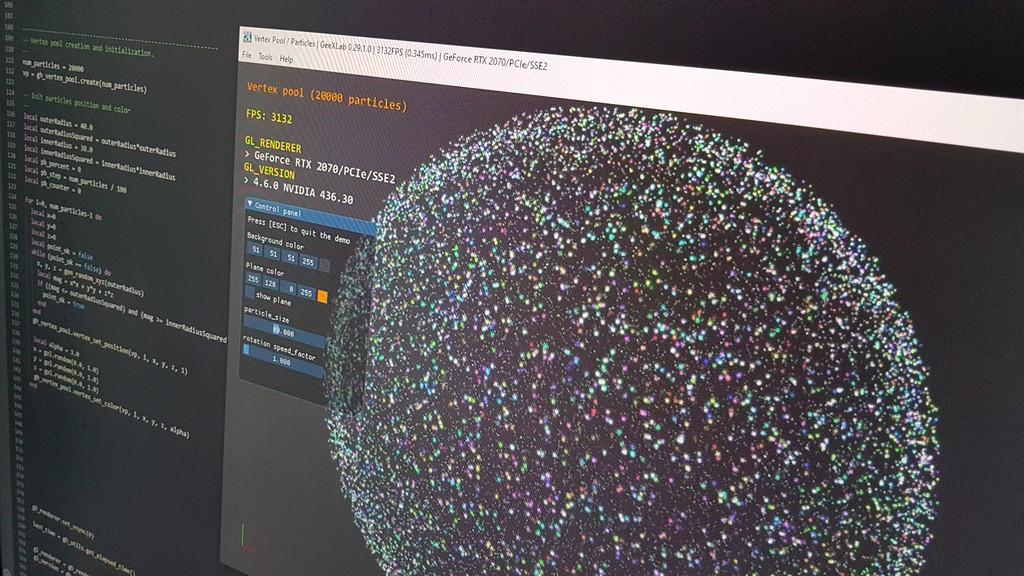Click the 'Background color' label

(x=275, y=241)
